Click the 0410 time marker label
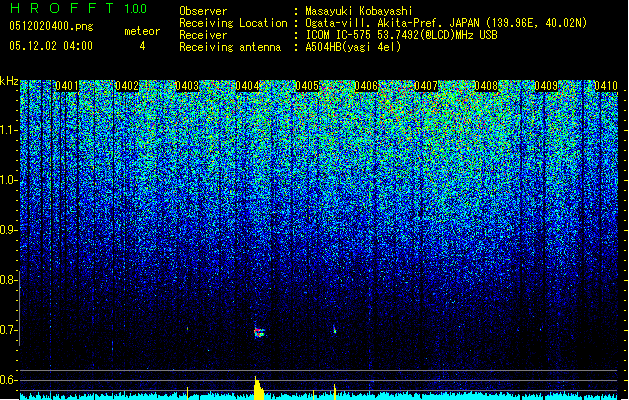 606,86
